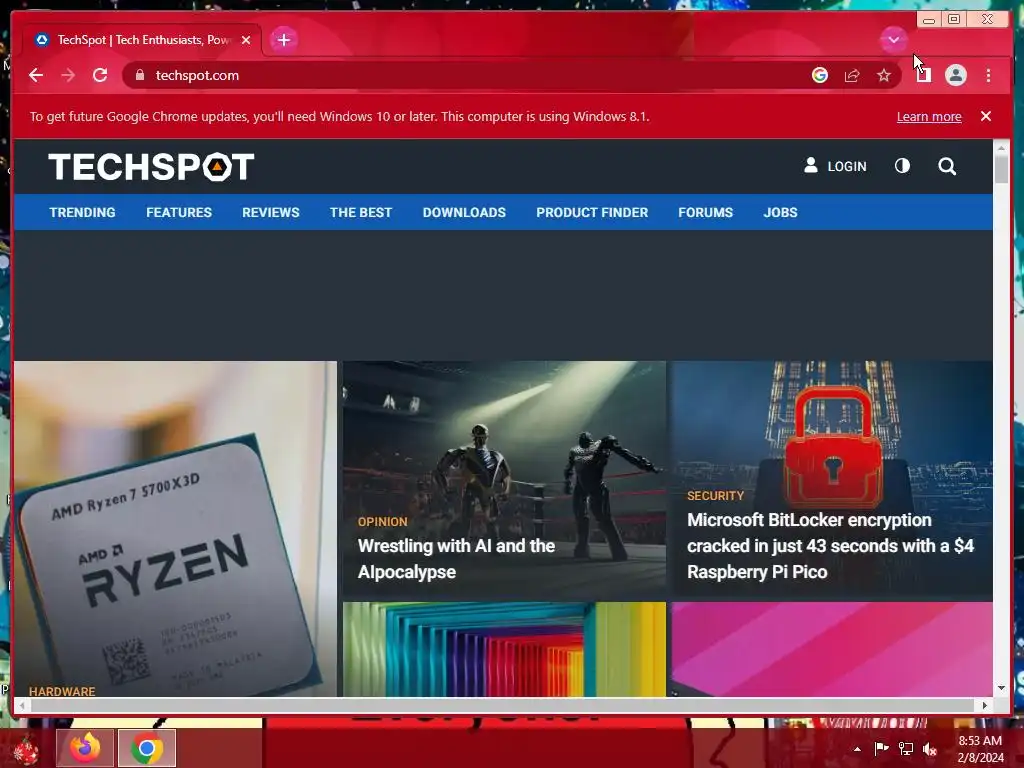Click the vertical scrollbar thumb
1024x768 pixels.
pyautogui.click(x=1001, y=170)
